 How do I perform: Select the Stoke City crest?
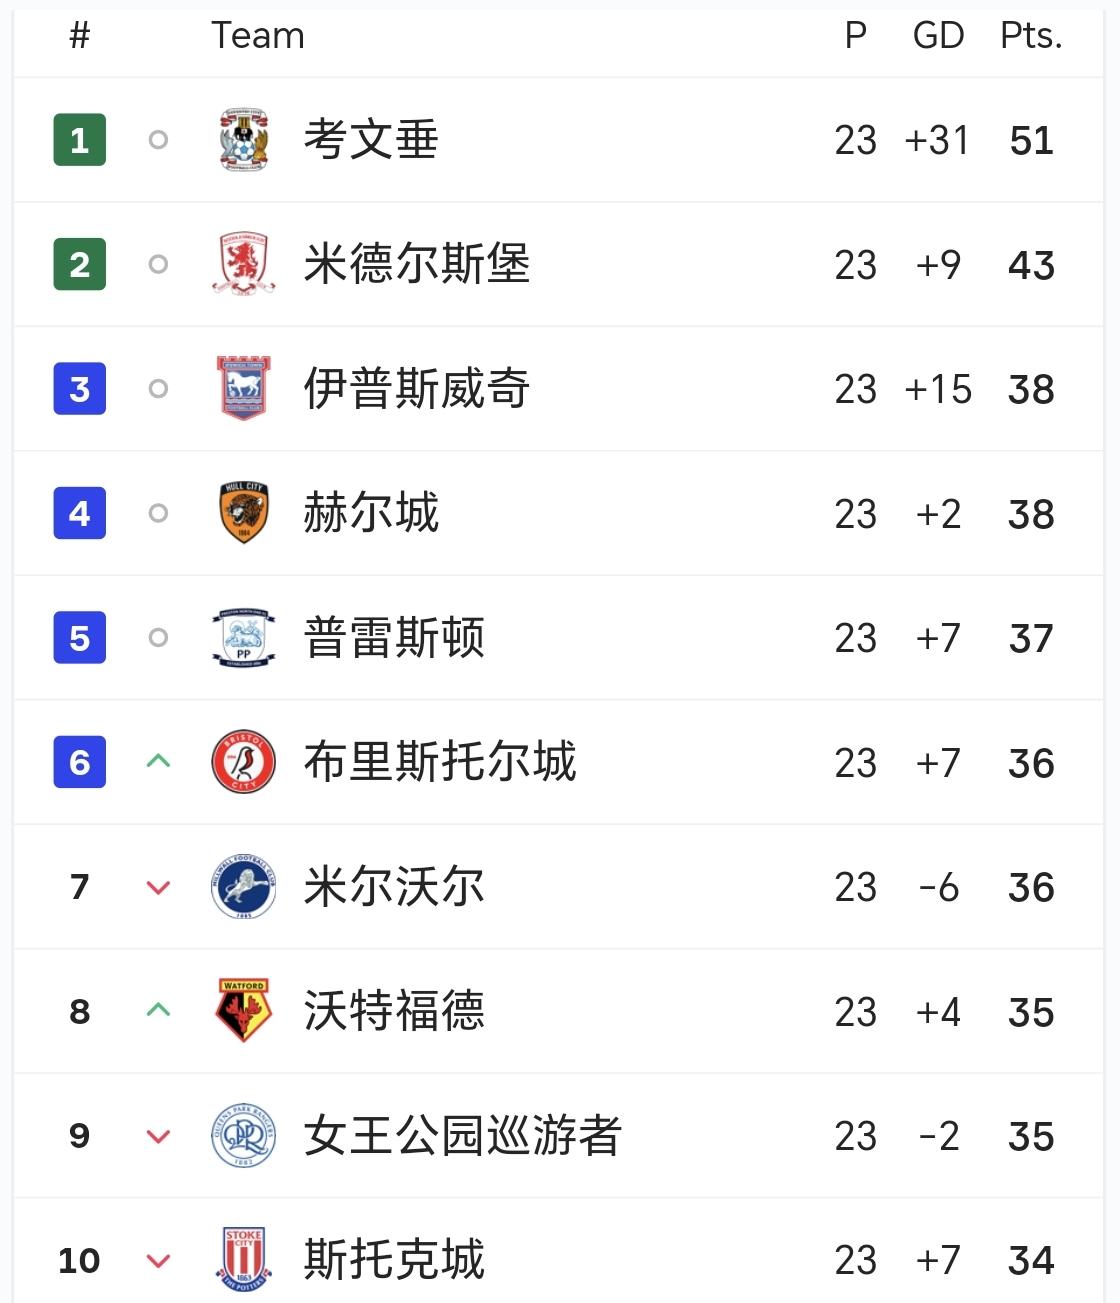click(244, 1260)
